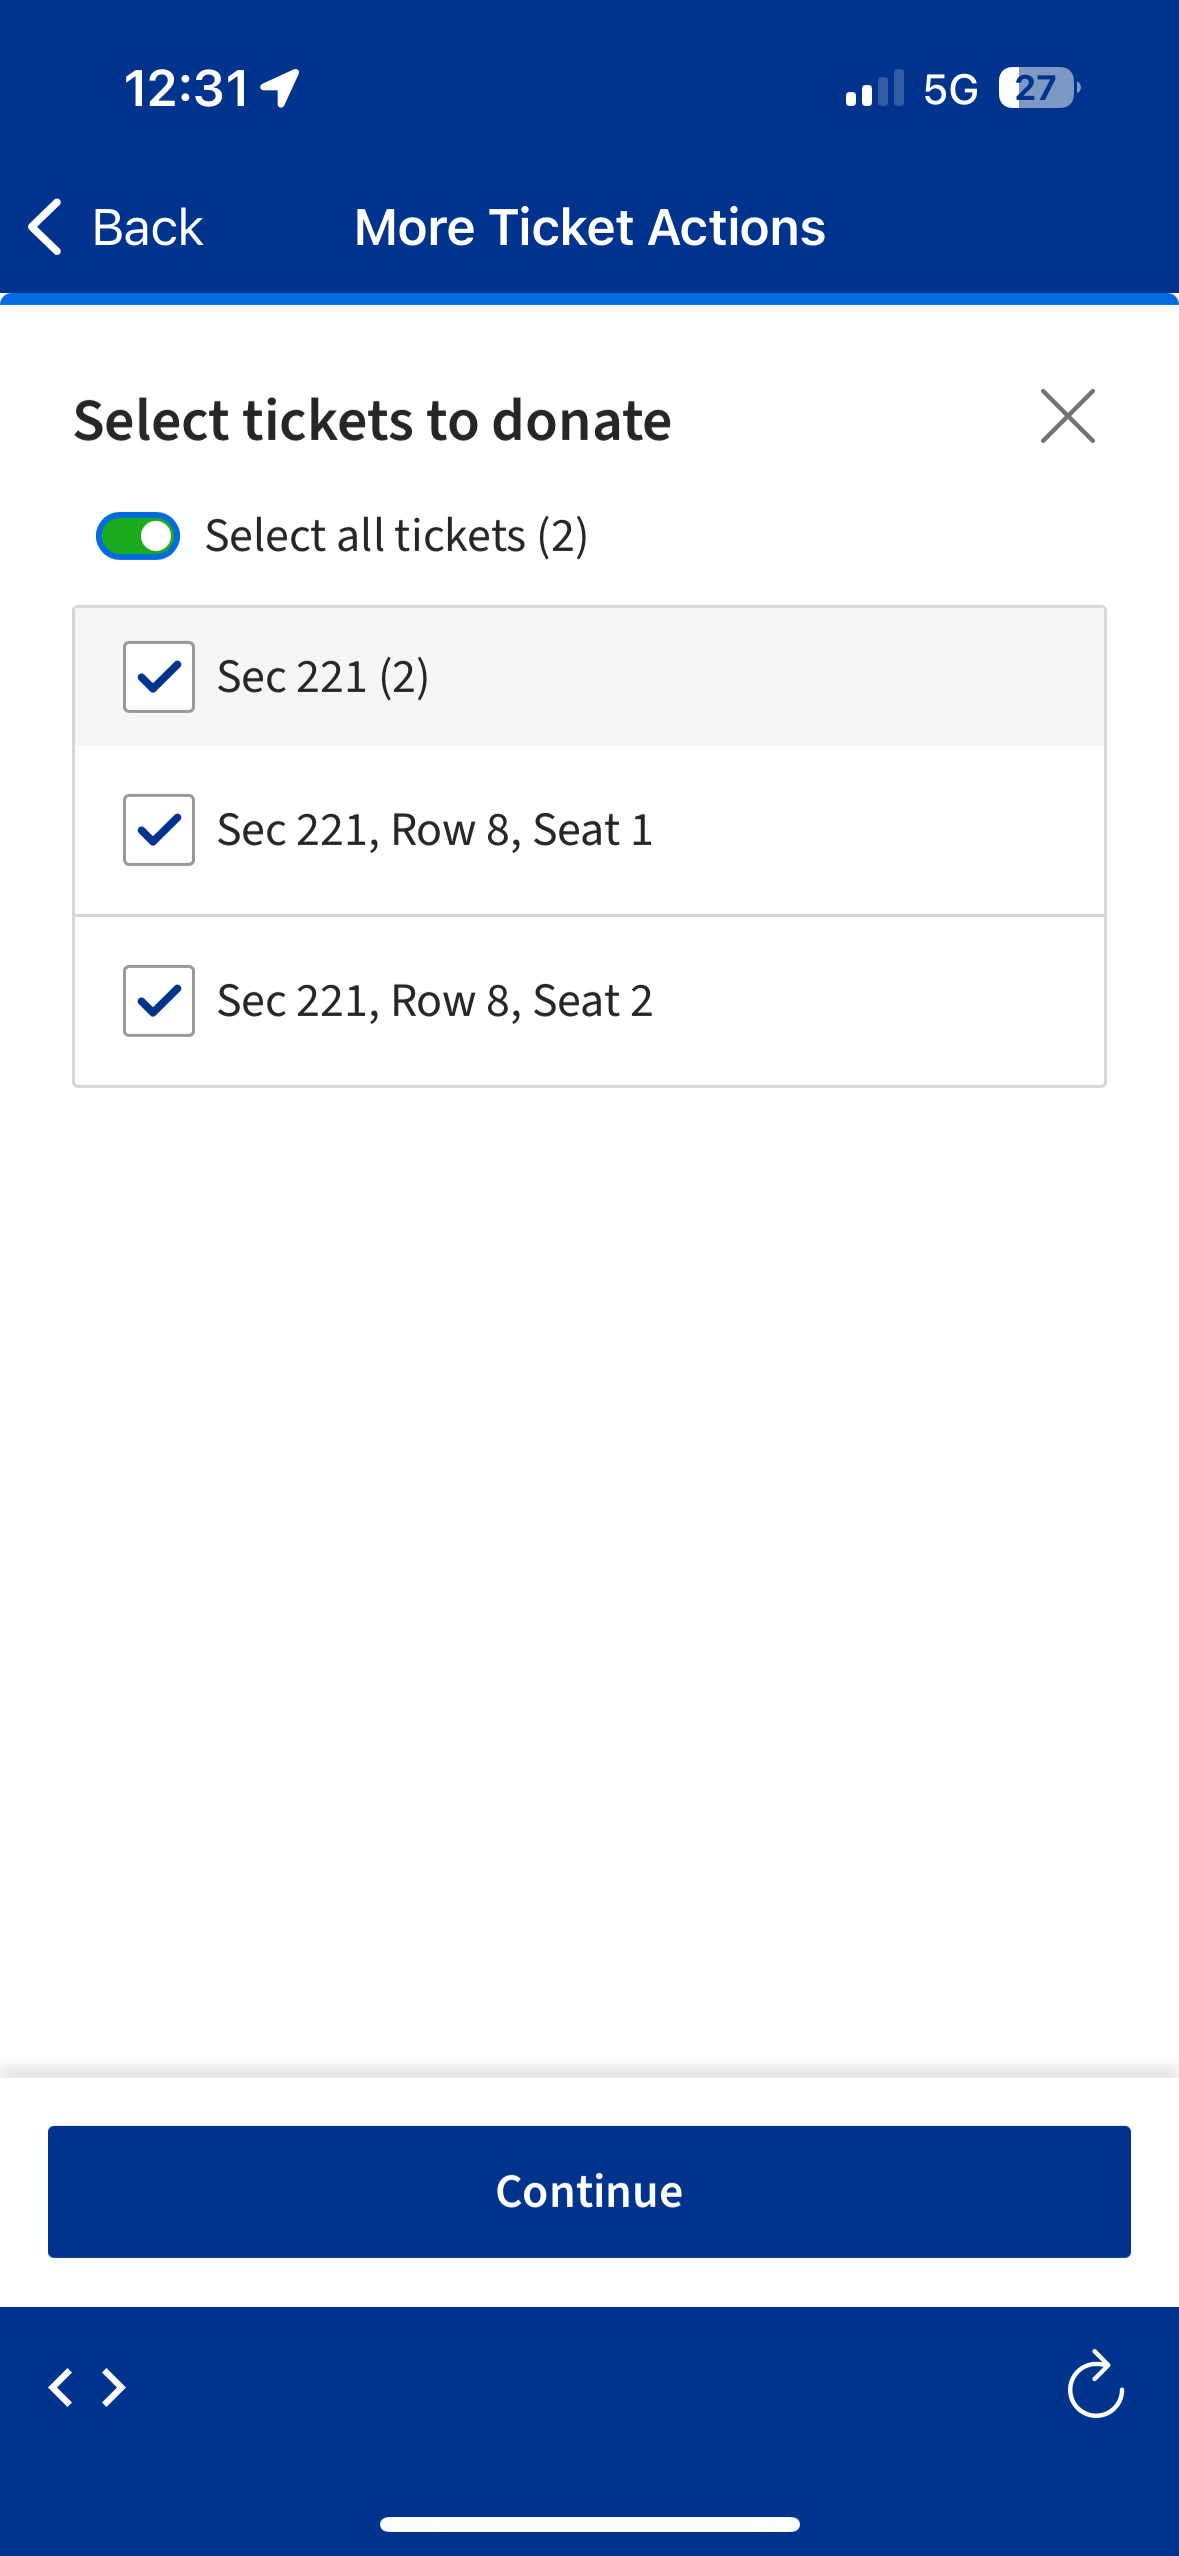Screen dimensions: 1179x2556
Task: Turn off the Select all tickets switch
Action: [138, 536]
